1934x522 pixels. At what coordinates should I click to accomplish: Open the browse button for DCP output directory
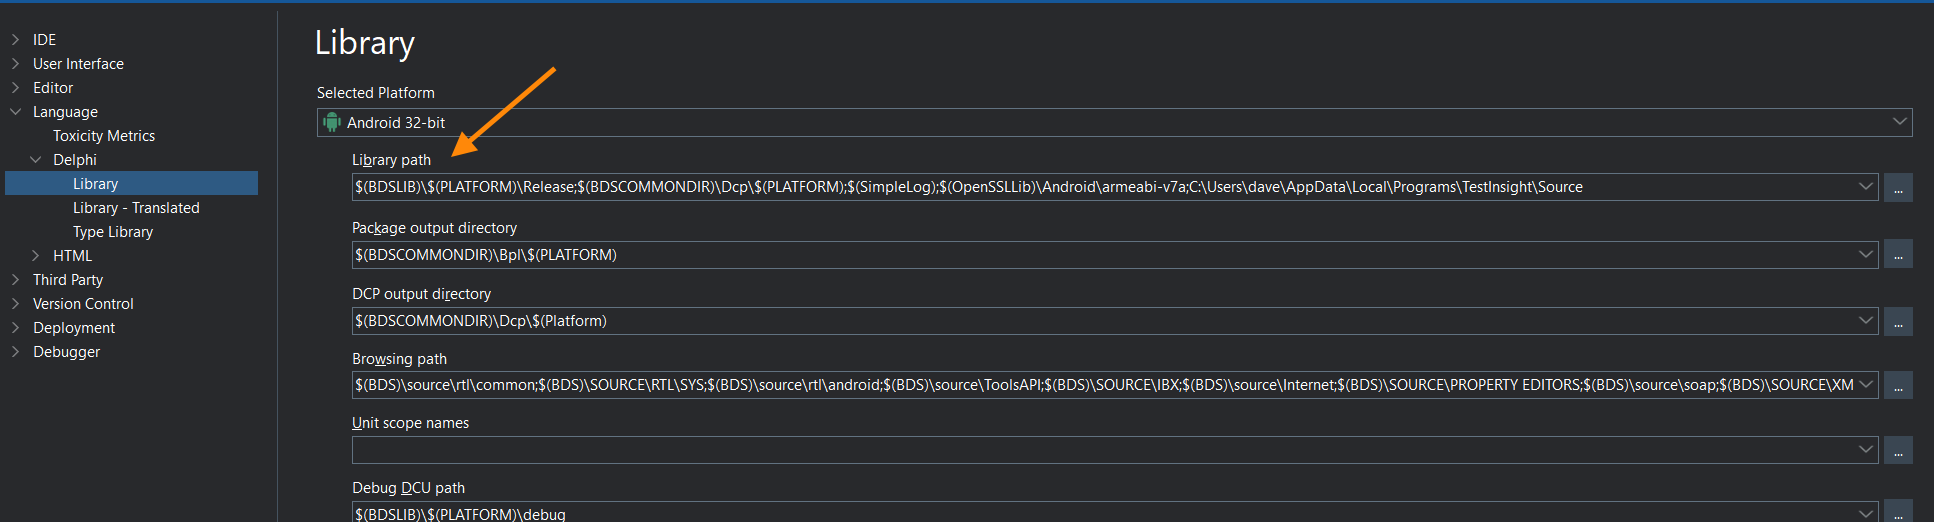point(1897,322)
